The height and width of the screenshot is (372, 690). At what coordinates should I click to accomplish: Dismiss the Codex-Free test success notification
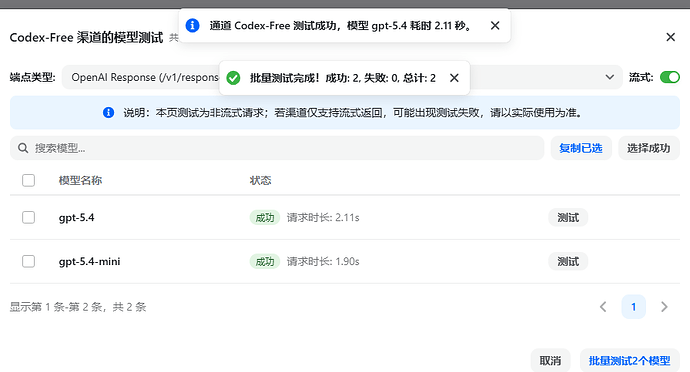[x=495, y=26]
